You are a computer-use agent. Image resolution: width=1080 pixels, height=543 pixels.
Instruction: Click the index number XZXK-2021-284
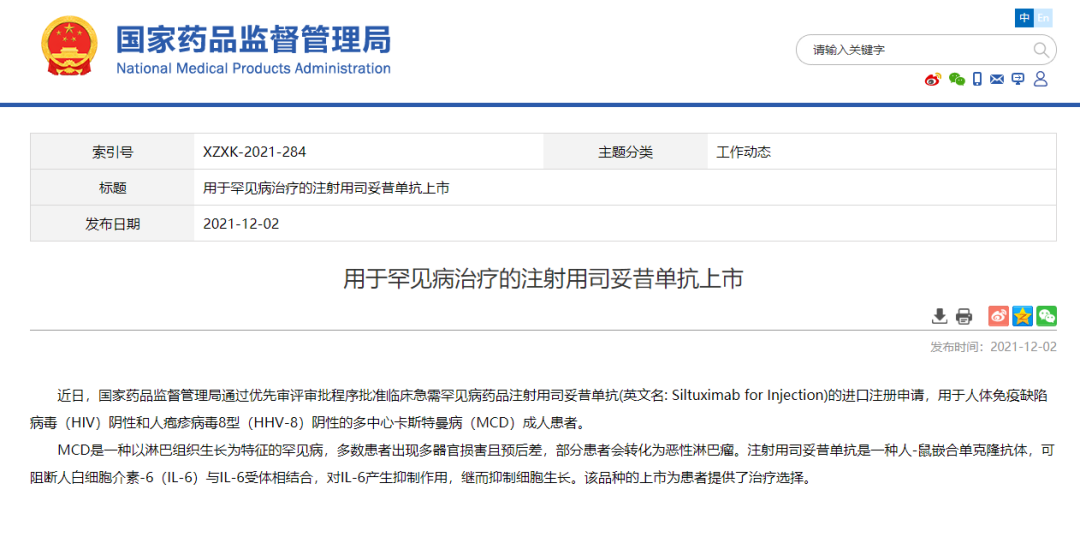coord(254,152)
